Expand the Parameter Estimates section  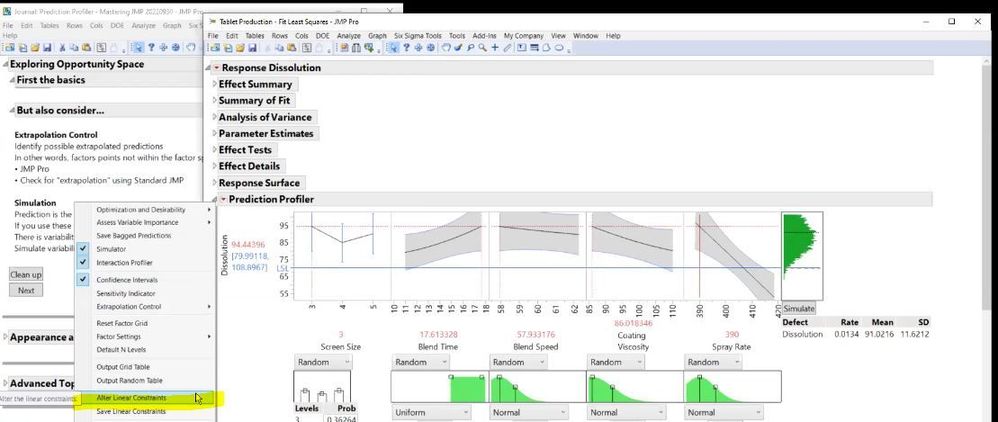pyautogui.click(x=214, y=134)
